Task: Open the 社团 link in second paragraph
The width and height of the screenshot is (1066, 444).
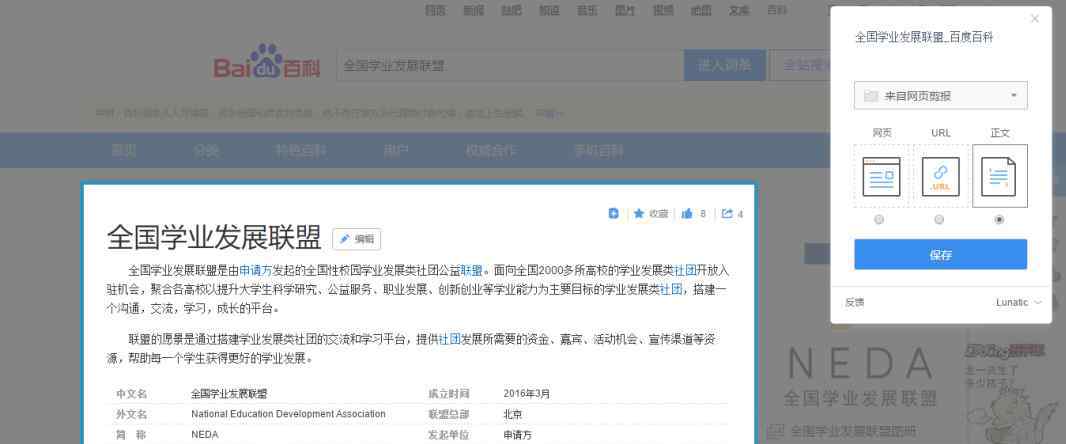Action: click(x=449, y=339)
